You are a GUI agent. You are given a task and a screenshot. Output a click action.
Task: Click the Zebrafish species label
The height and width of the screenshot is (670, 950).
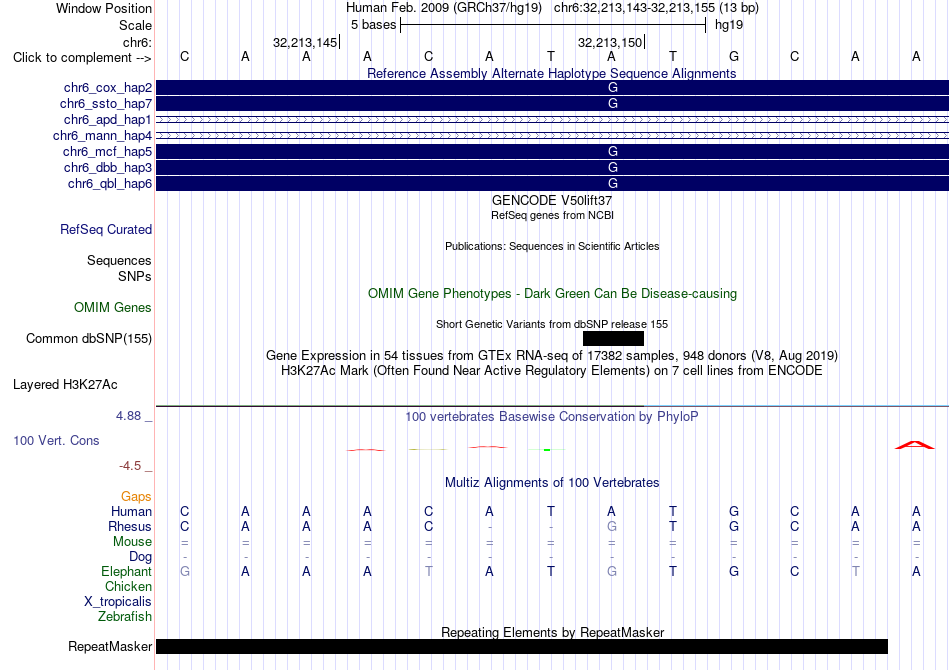[x=125, y=617]
